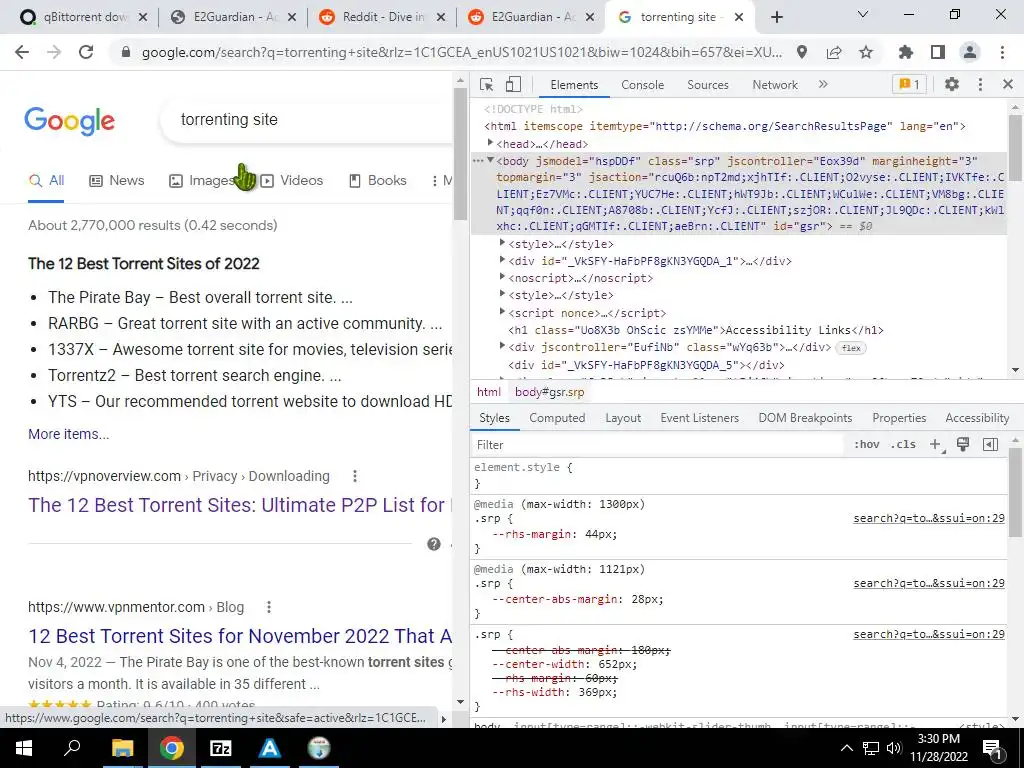Show more DevTools tabs chevron
This screenshot has height=768, width=1024.
tap(823, 84)
